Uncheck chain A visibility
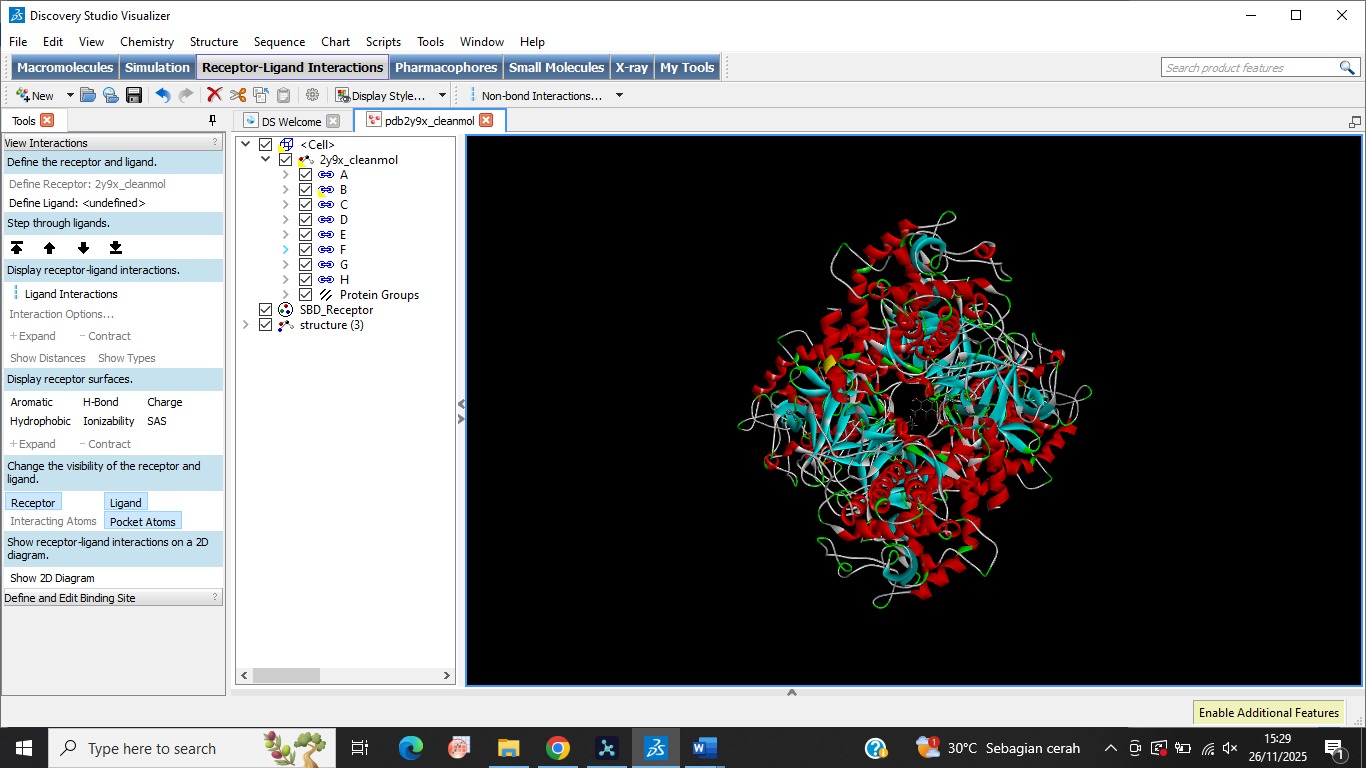 (x=305, y=174)
